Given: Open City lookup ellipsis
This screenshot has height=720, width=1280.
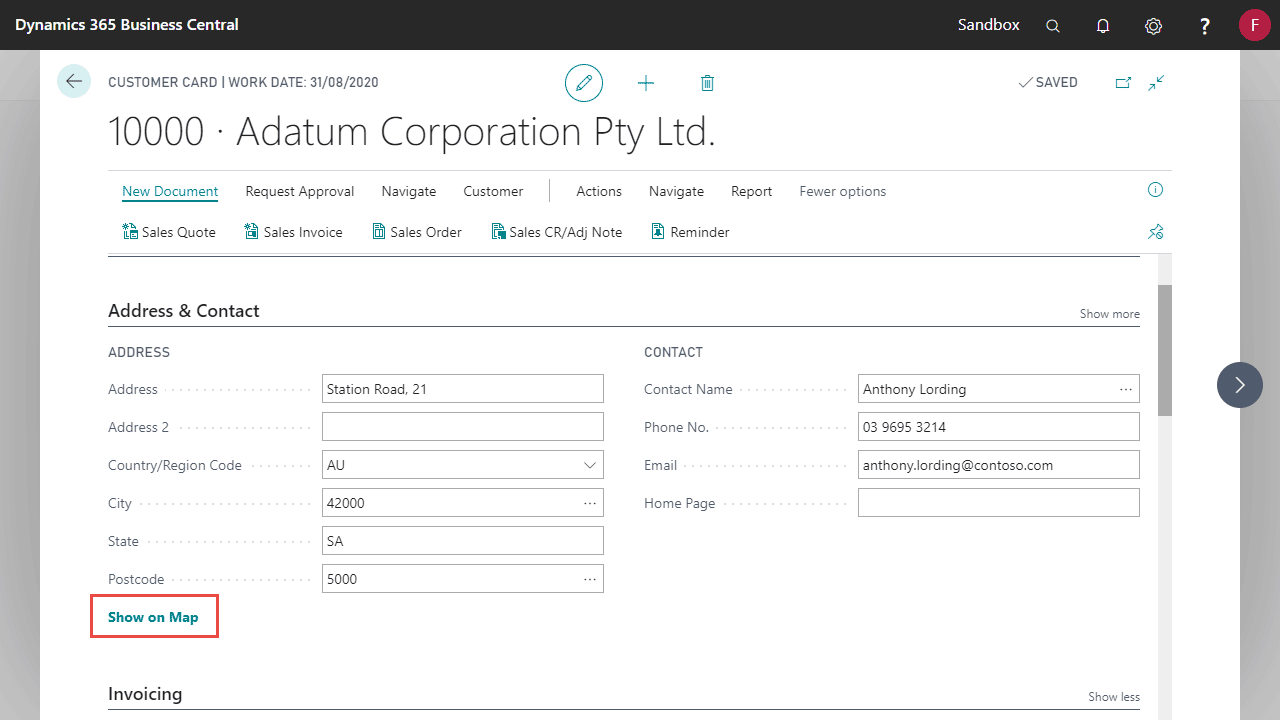Looking at the screenshot, I should (590, 503).
